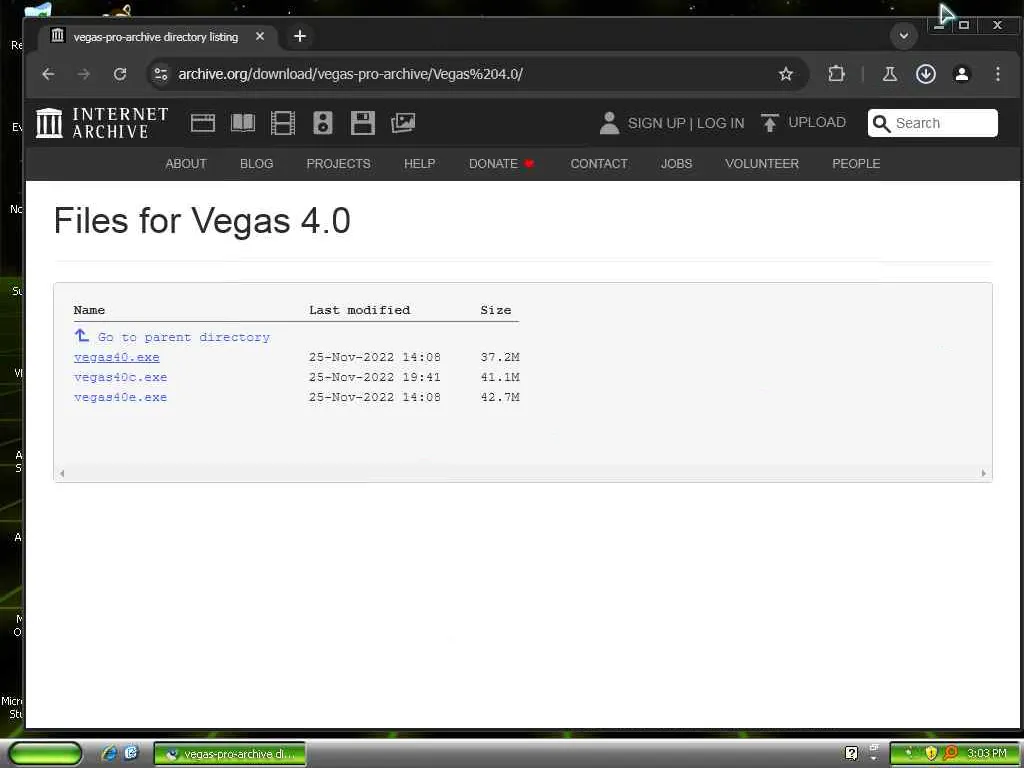This screenshot has height=768, width=1024.
Task: Open the Video film icon
Action: click(283, 123)
